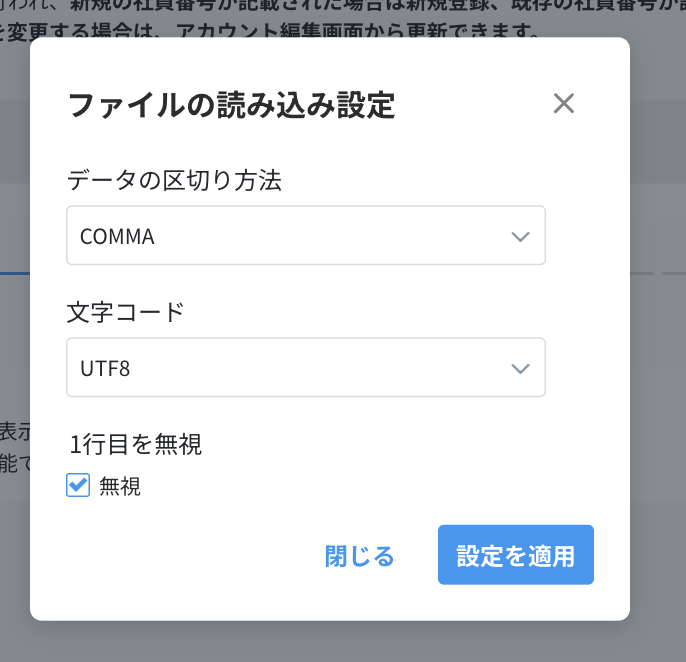The width and height of the screenshot is (686, 662).
Task: Click the chevron arrow beside UTF8
Action: point(520,368)
